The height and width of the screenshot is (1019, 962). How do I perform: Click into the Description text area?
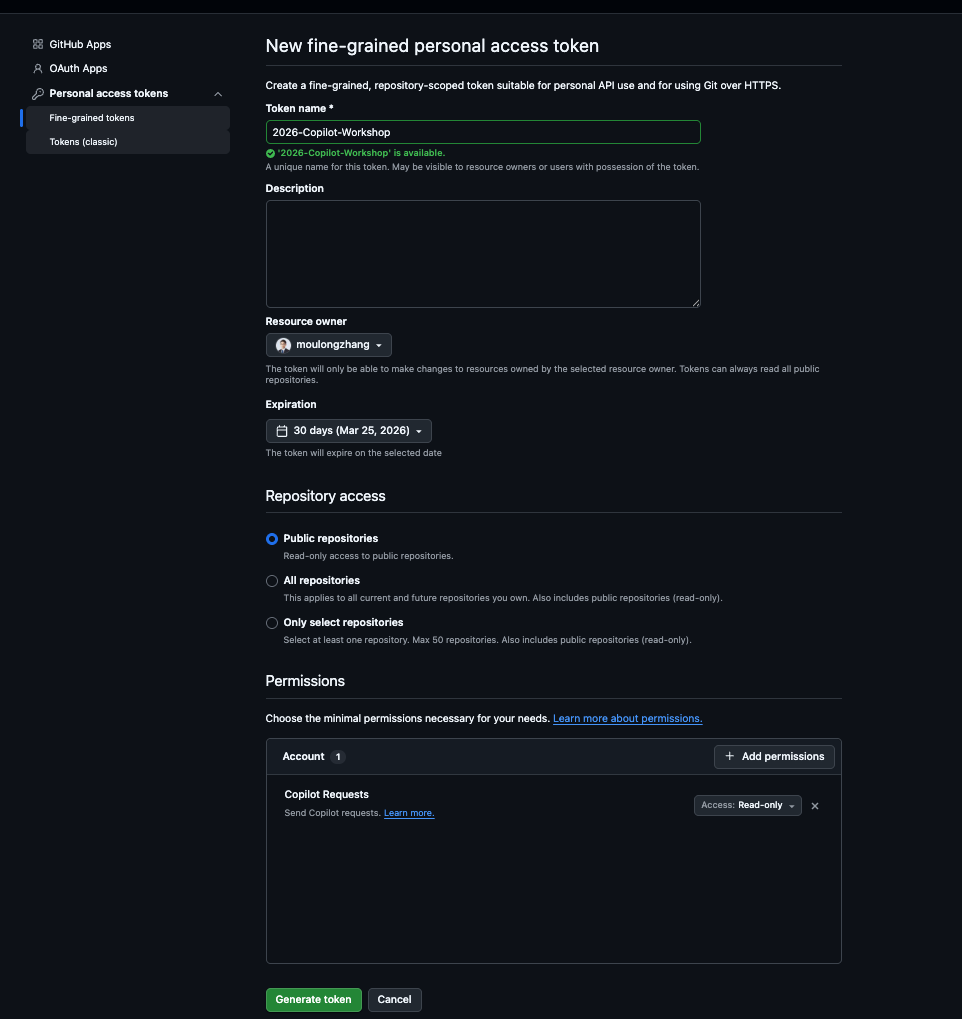click(x=483, y=254)
